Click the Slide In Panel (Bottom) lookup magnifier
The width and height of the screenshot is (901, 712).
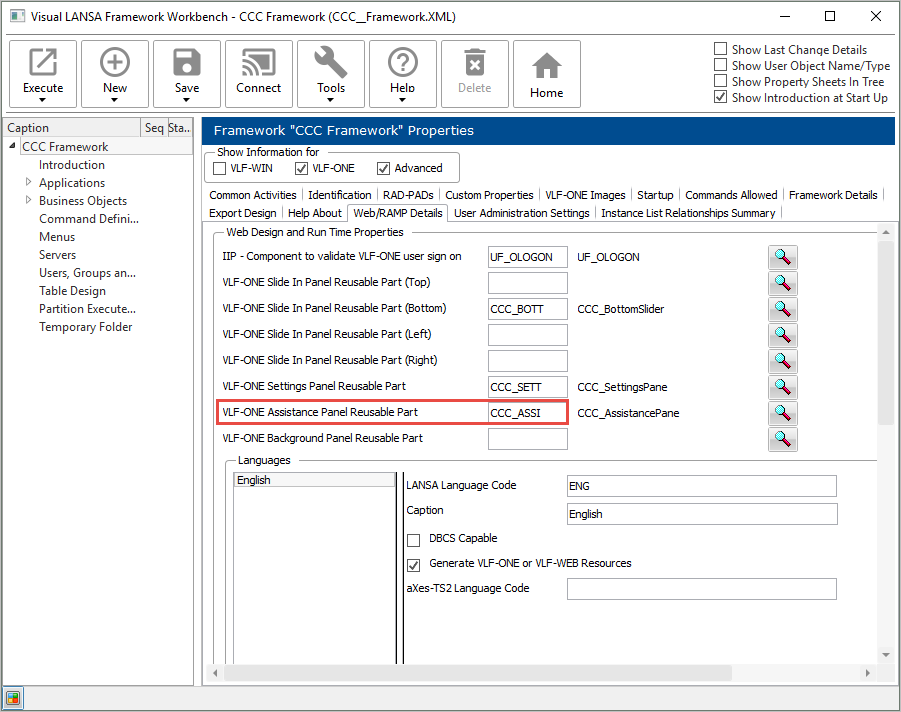(783, 309)
